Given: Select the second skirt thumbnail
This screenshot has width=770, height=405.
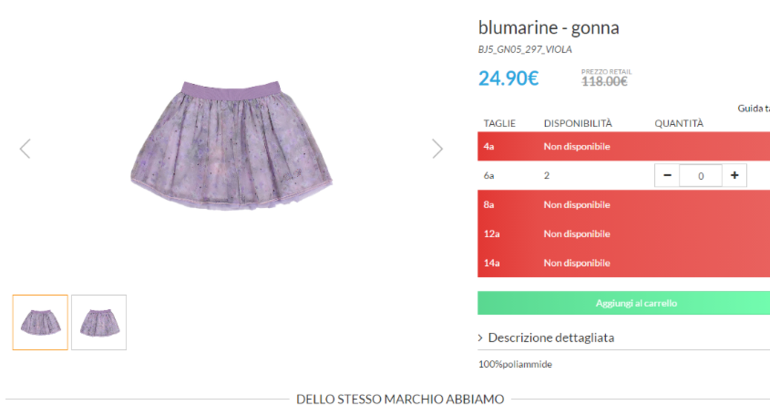Looking at the screenshot, I should (x=99, y=322).
